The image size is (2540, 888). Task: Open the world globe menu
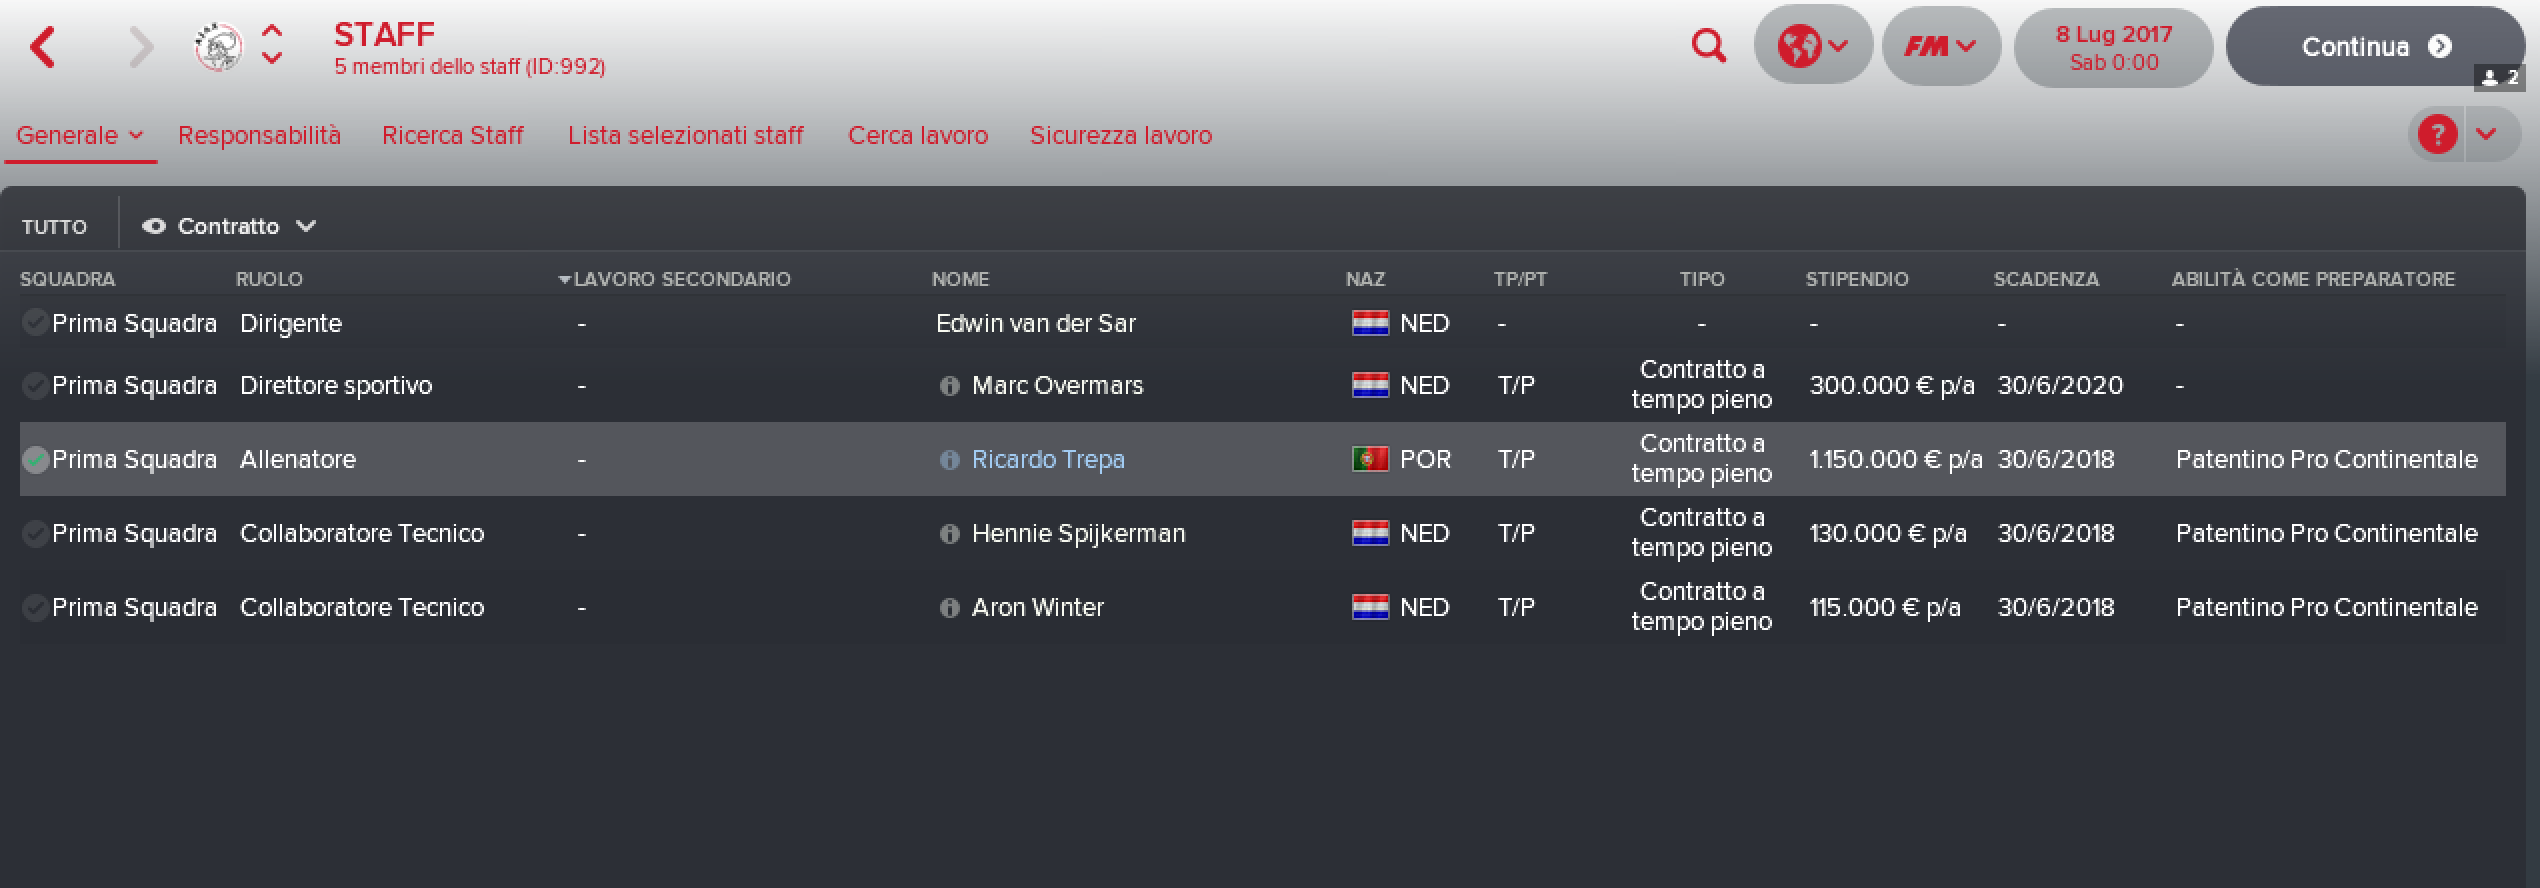pos(1812,46)
